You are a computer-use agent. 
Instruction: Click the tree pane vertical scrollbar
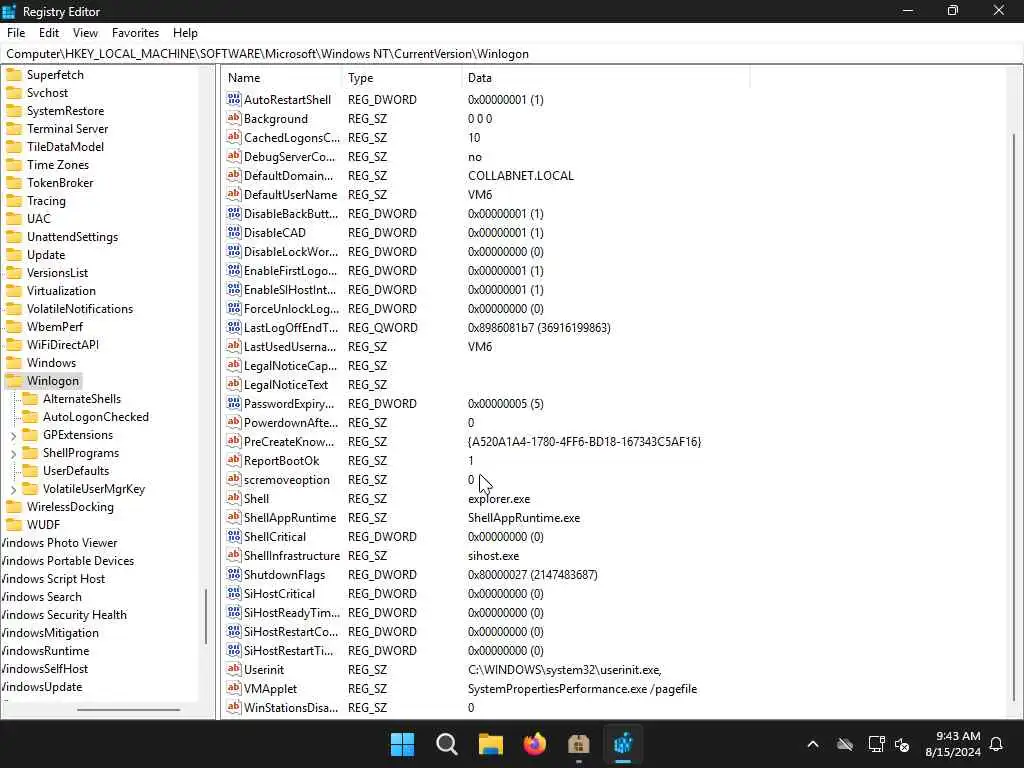[206, 616]
